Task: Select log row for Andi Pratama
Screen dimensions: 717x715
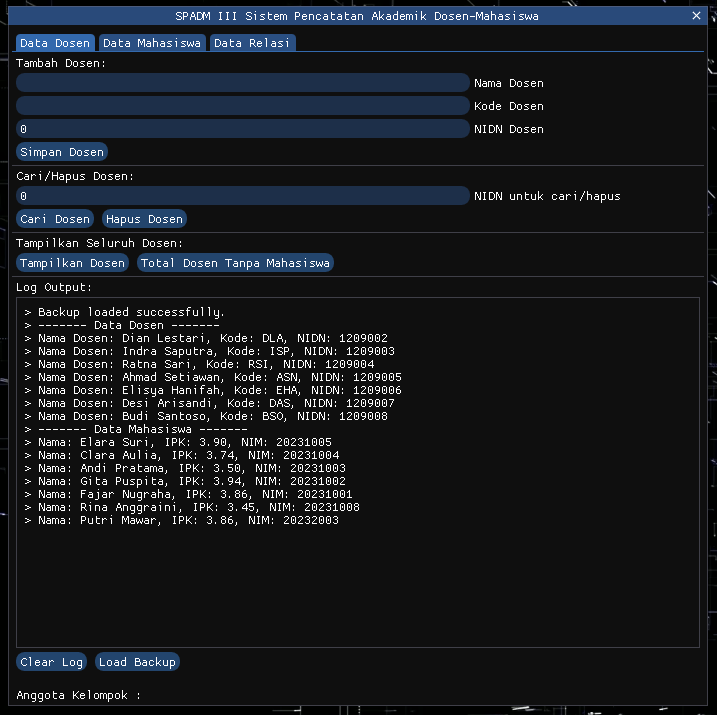Action: (185, 469)
